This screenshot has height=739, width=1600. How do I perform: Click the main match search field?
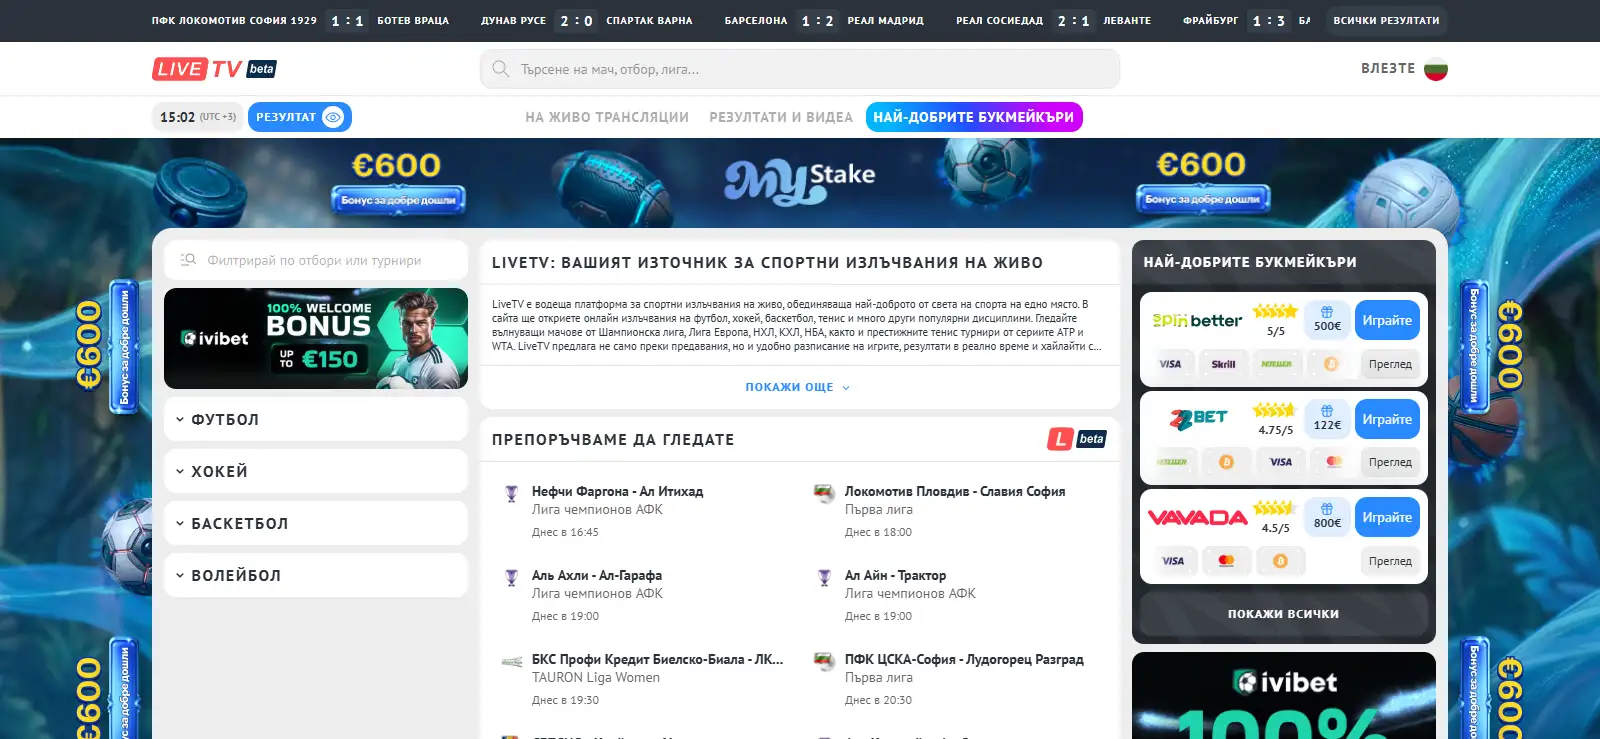(x=800, y=69)
